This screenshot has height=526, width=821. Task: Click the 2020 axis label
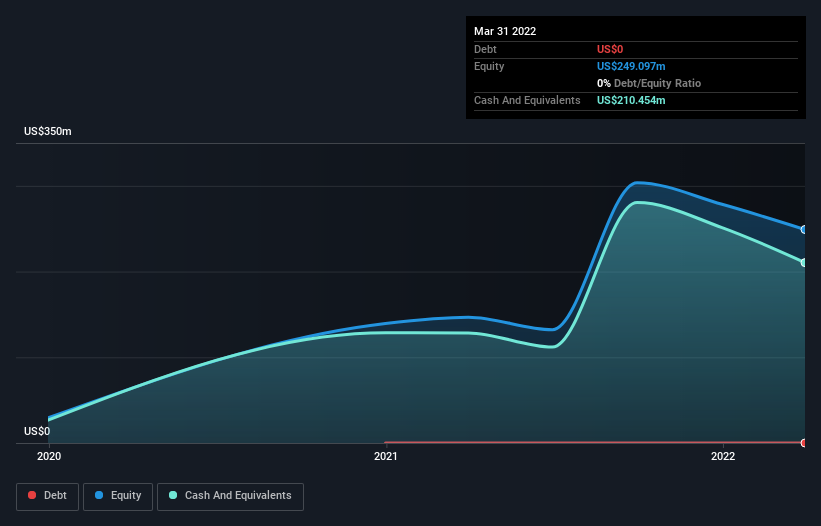pos(49,456)
